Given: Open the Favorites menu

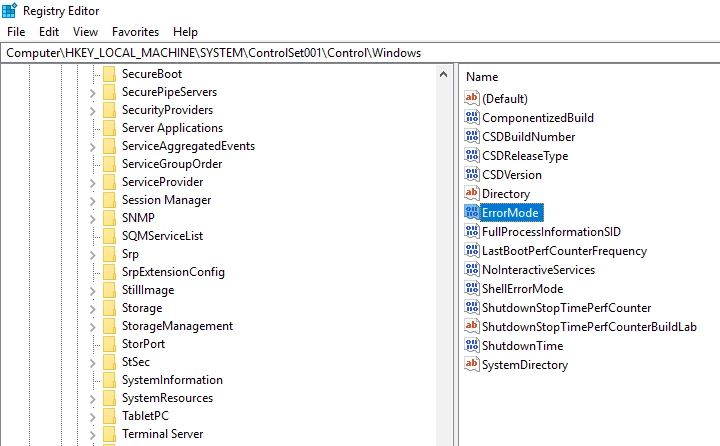Looking at the screenshot, I should 135,32.
